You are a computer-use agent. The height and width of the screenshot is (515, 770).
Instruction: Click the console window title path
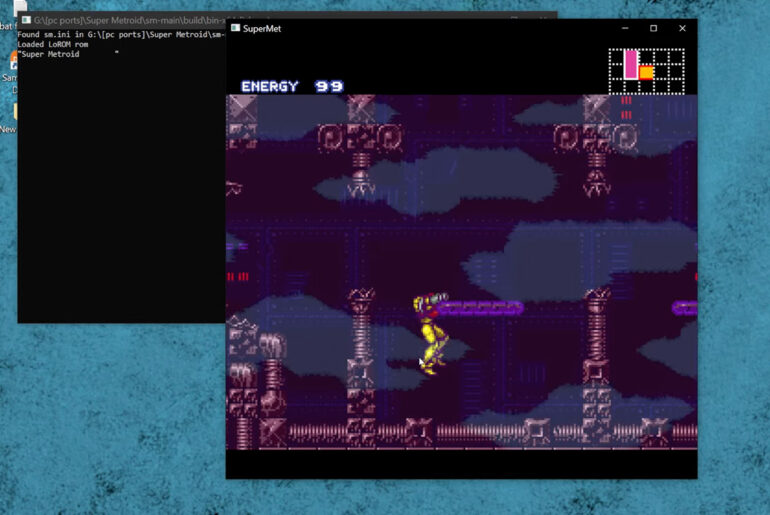130,21
